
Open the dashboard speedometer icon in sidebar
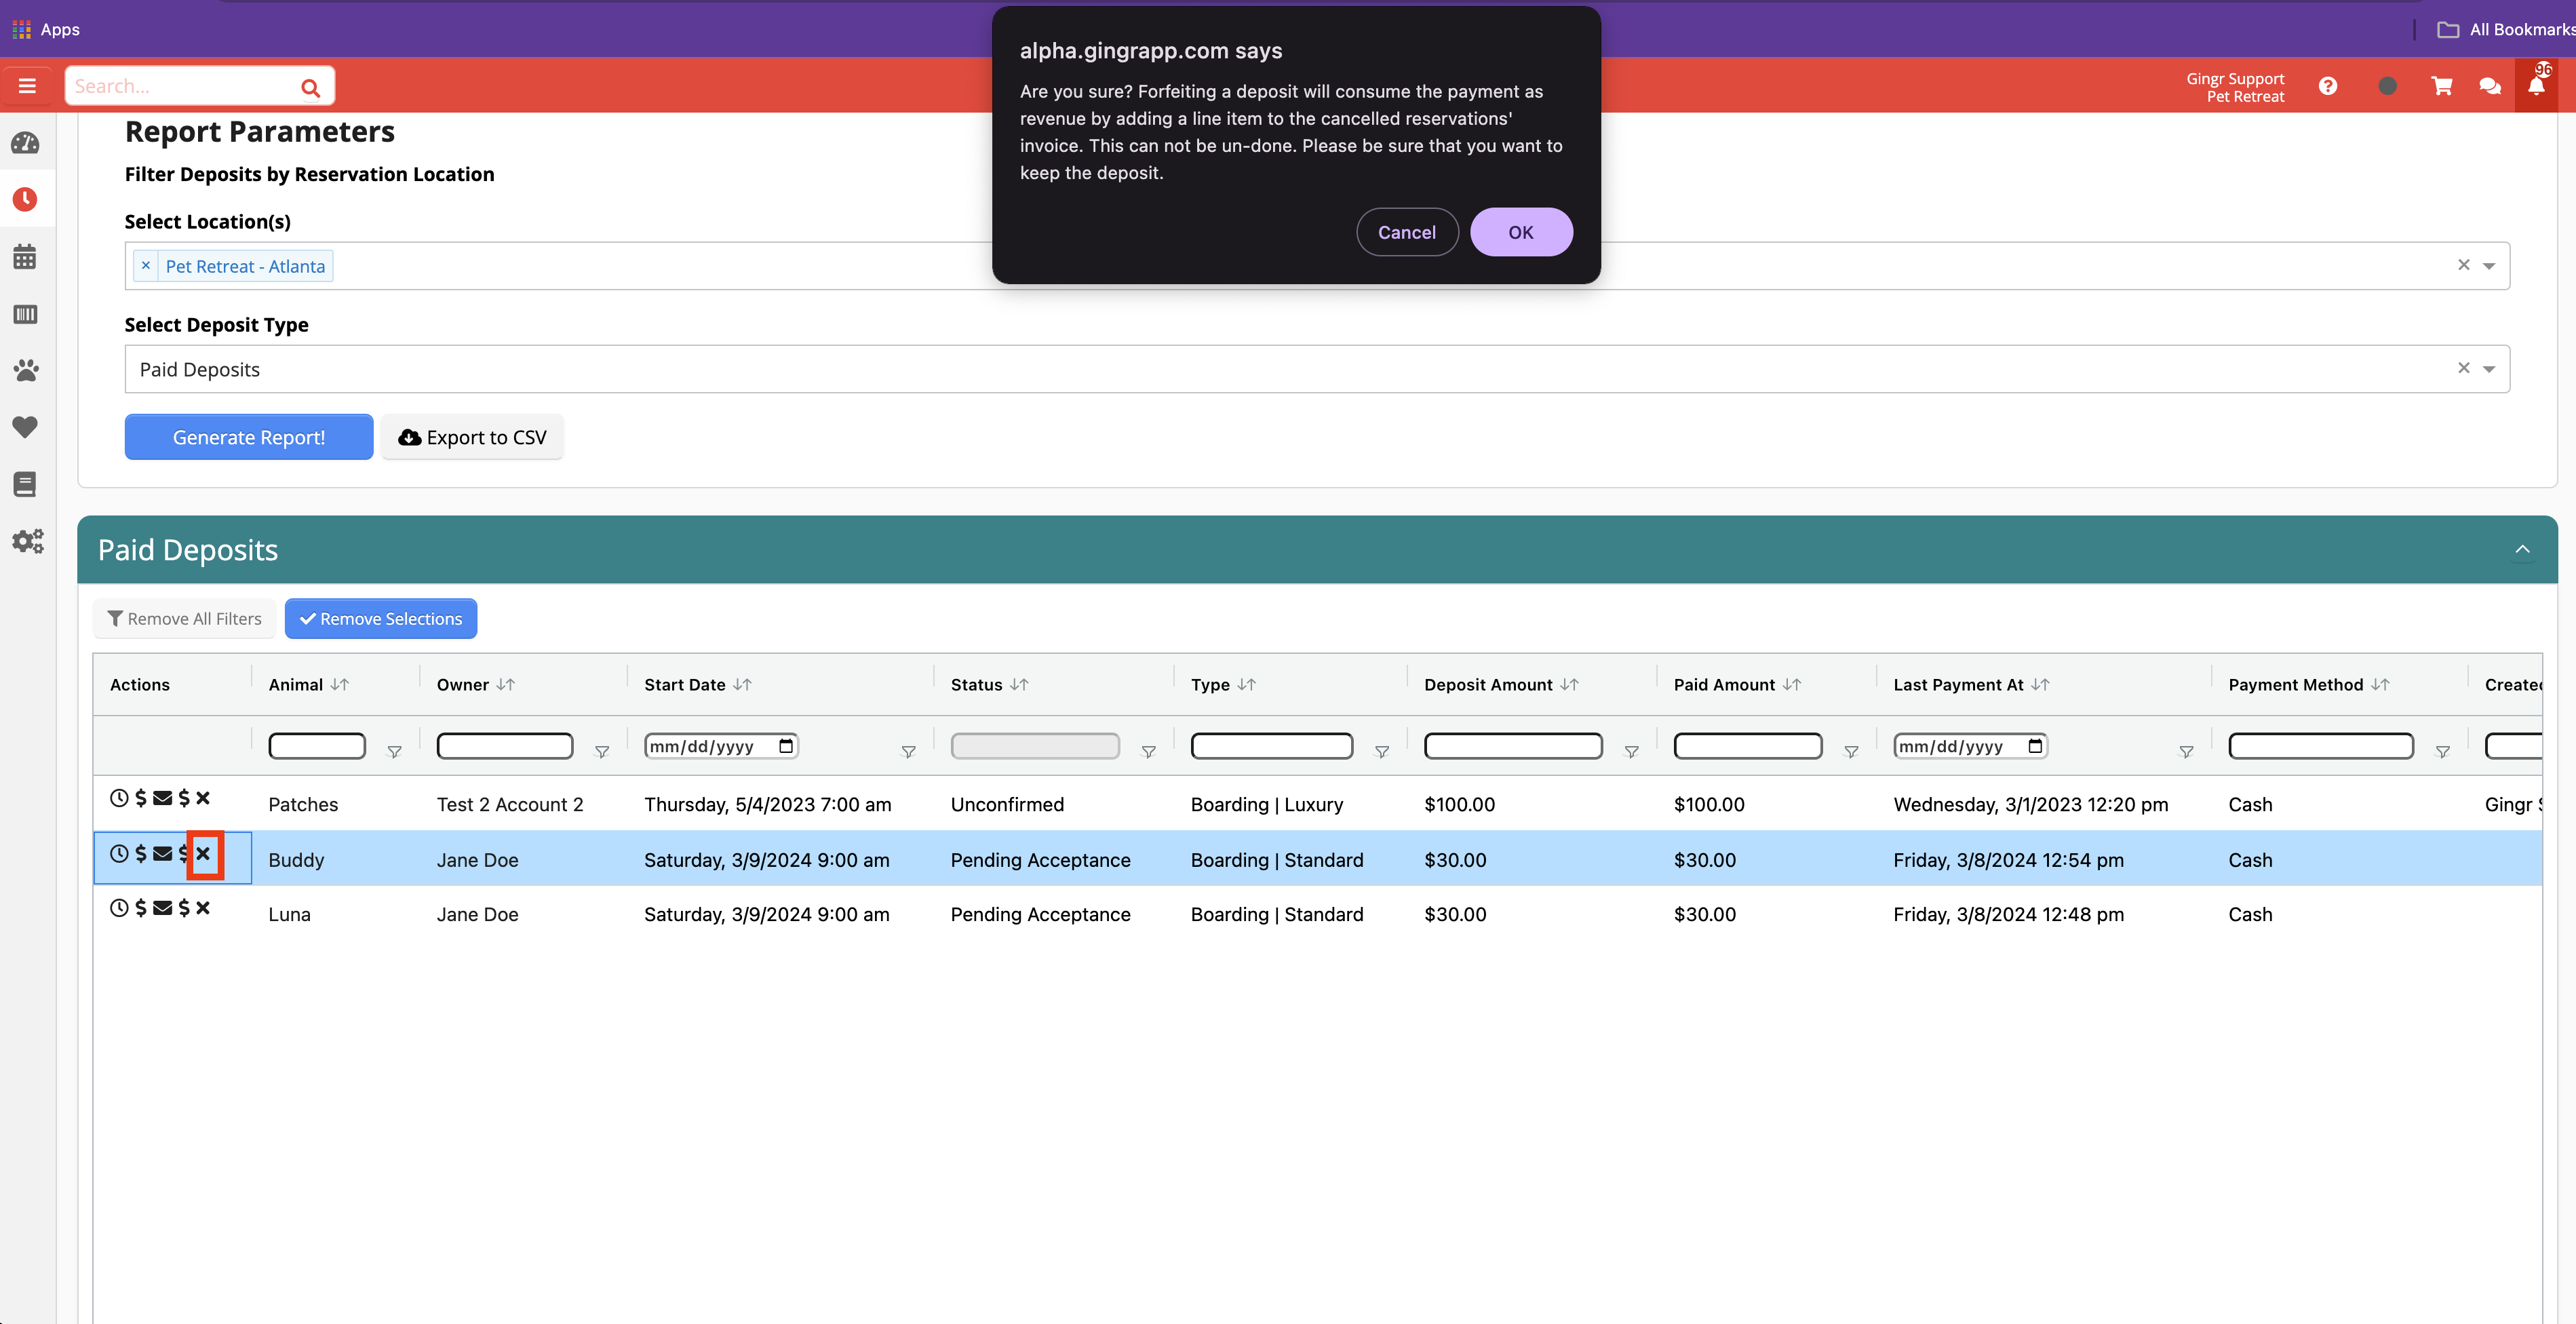26,143
